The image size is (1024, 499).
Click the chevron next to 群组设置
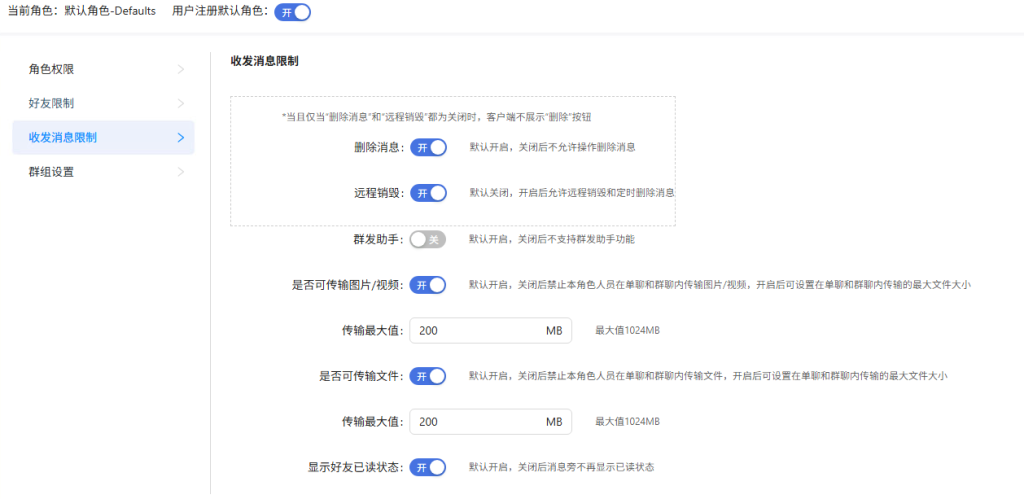click(x=181, y=172)
